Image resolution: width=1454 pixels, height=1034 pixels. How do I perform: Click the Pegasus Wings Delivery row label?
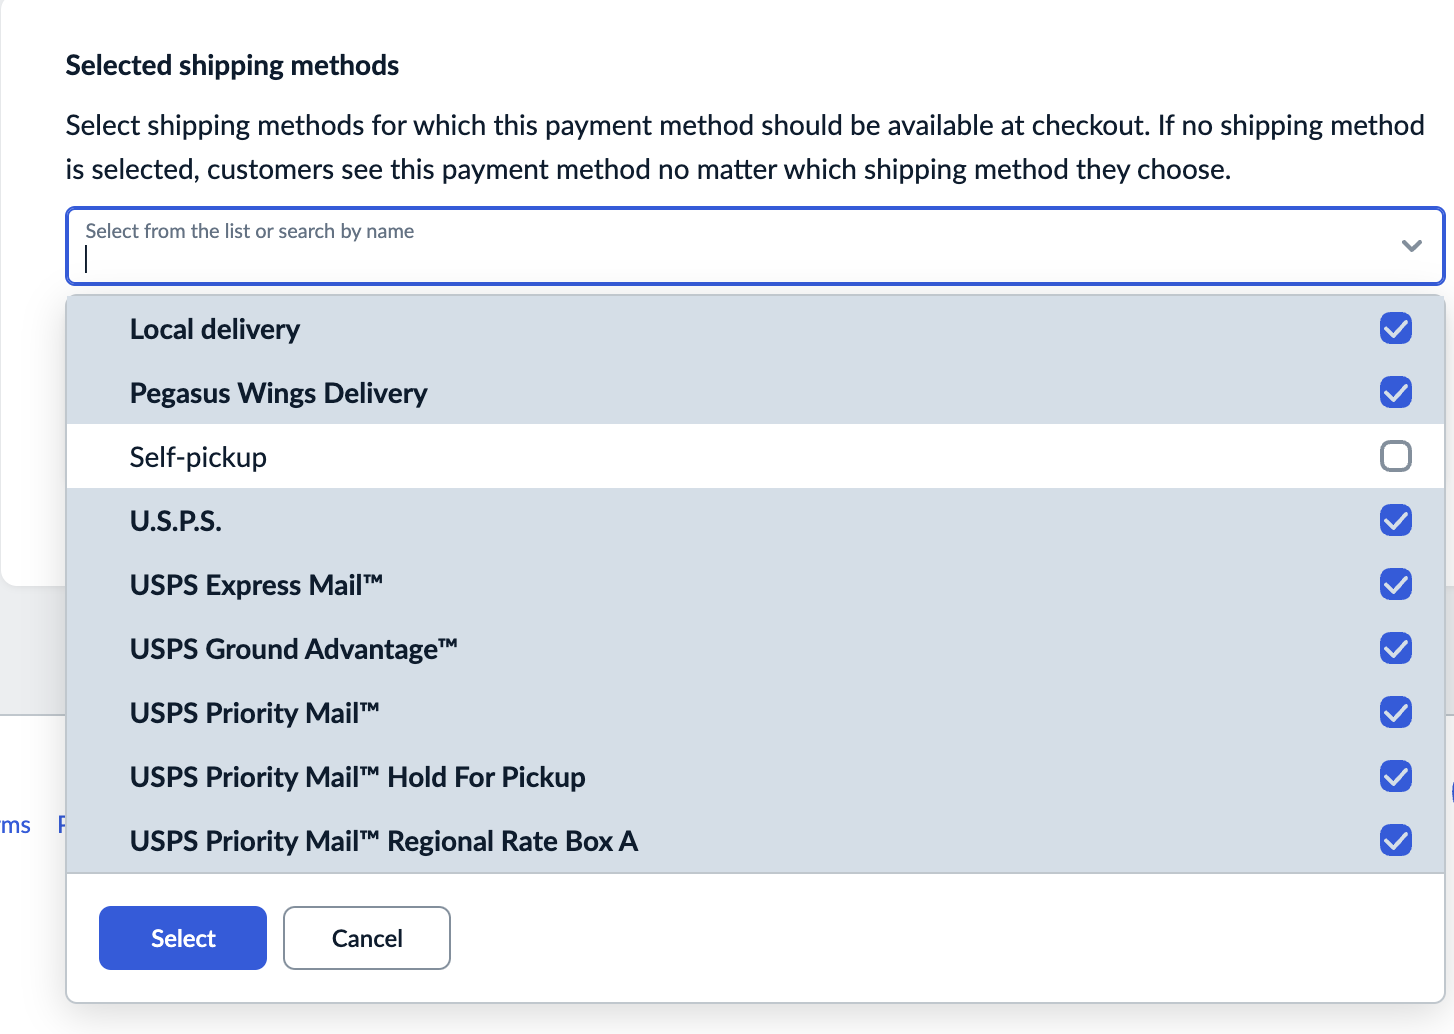(278, 392)
